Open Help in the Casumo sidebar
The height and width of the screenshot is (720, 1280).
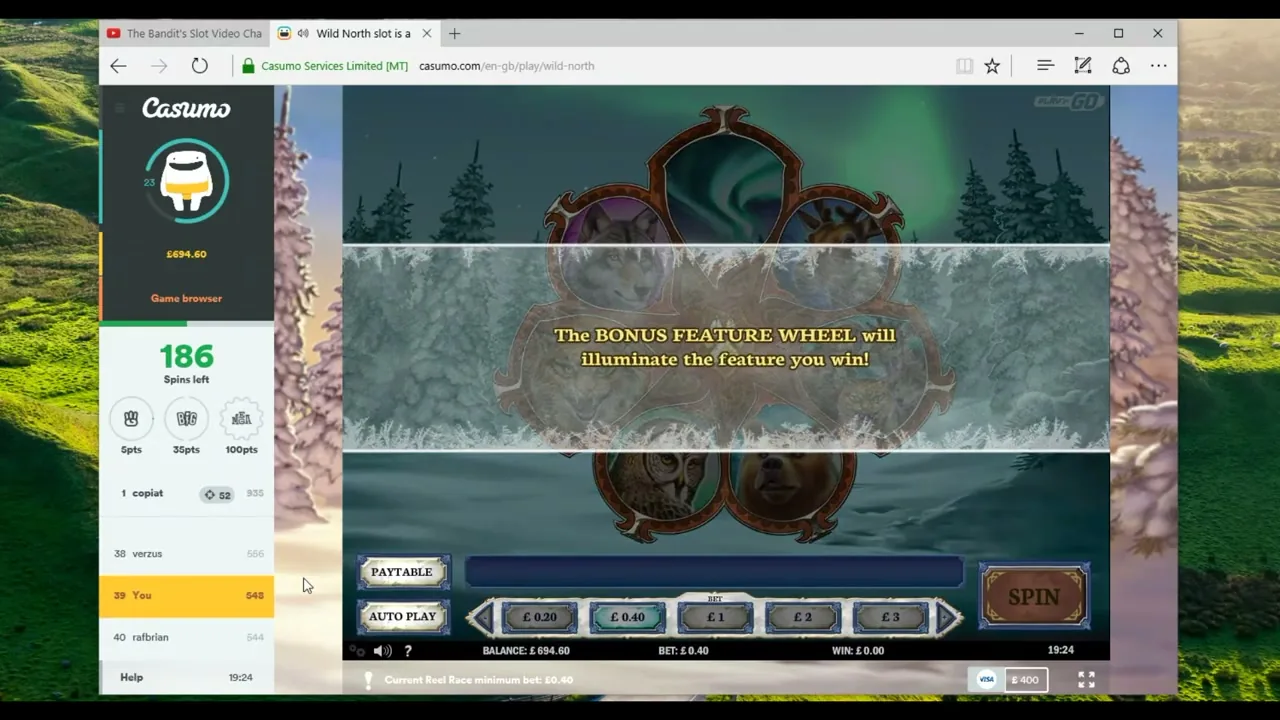[x=132, y=677]
